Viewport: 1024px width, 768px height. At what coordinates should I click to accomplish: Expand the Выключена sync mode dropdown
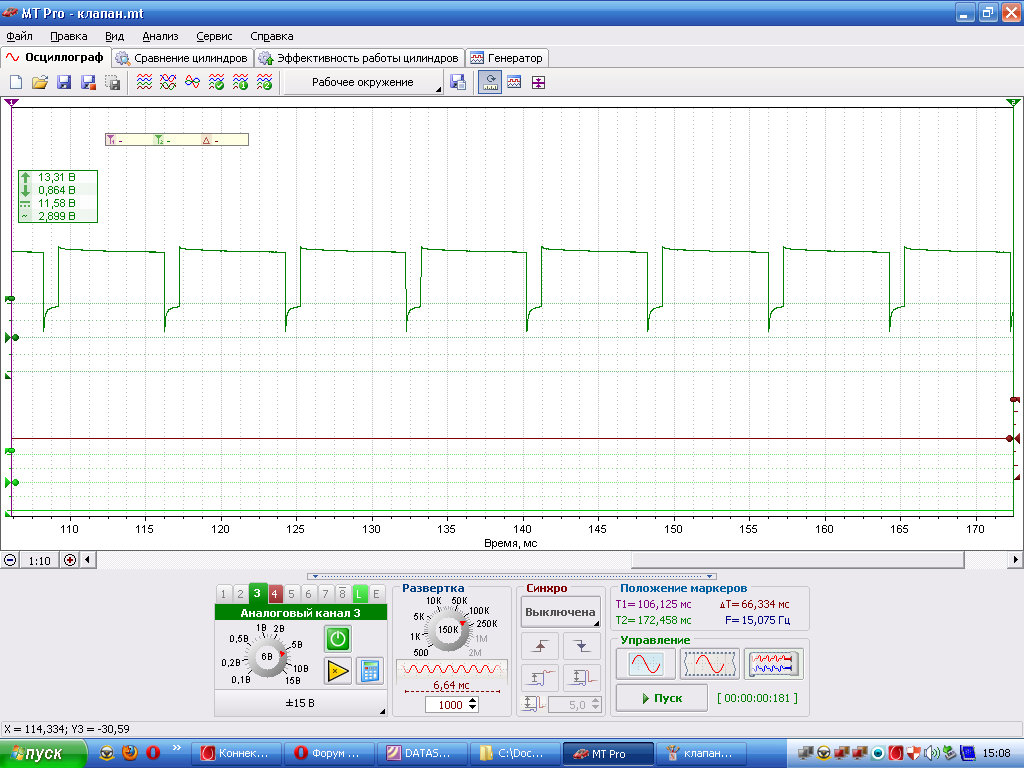point(560,612)
